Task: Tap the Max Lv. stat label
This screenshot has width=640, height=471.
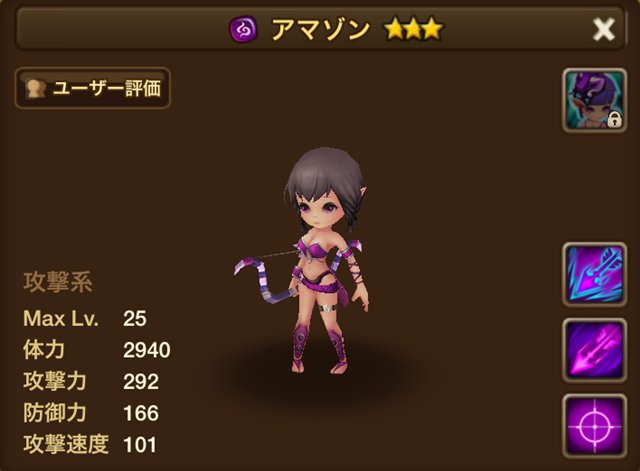Action: [x=61, y=318]
